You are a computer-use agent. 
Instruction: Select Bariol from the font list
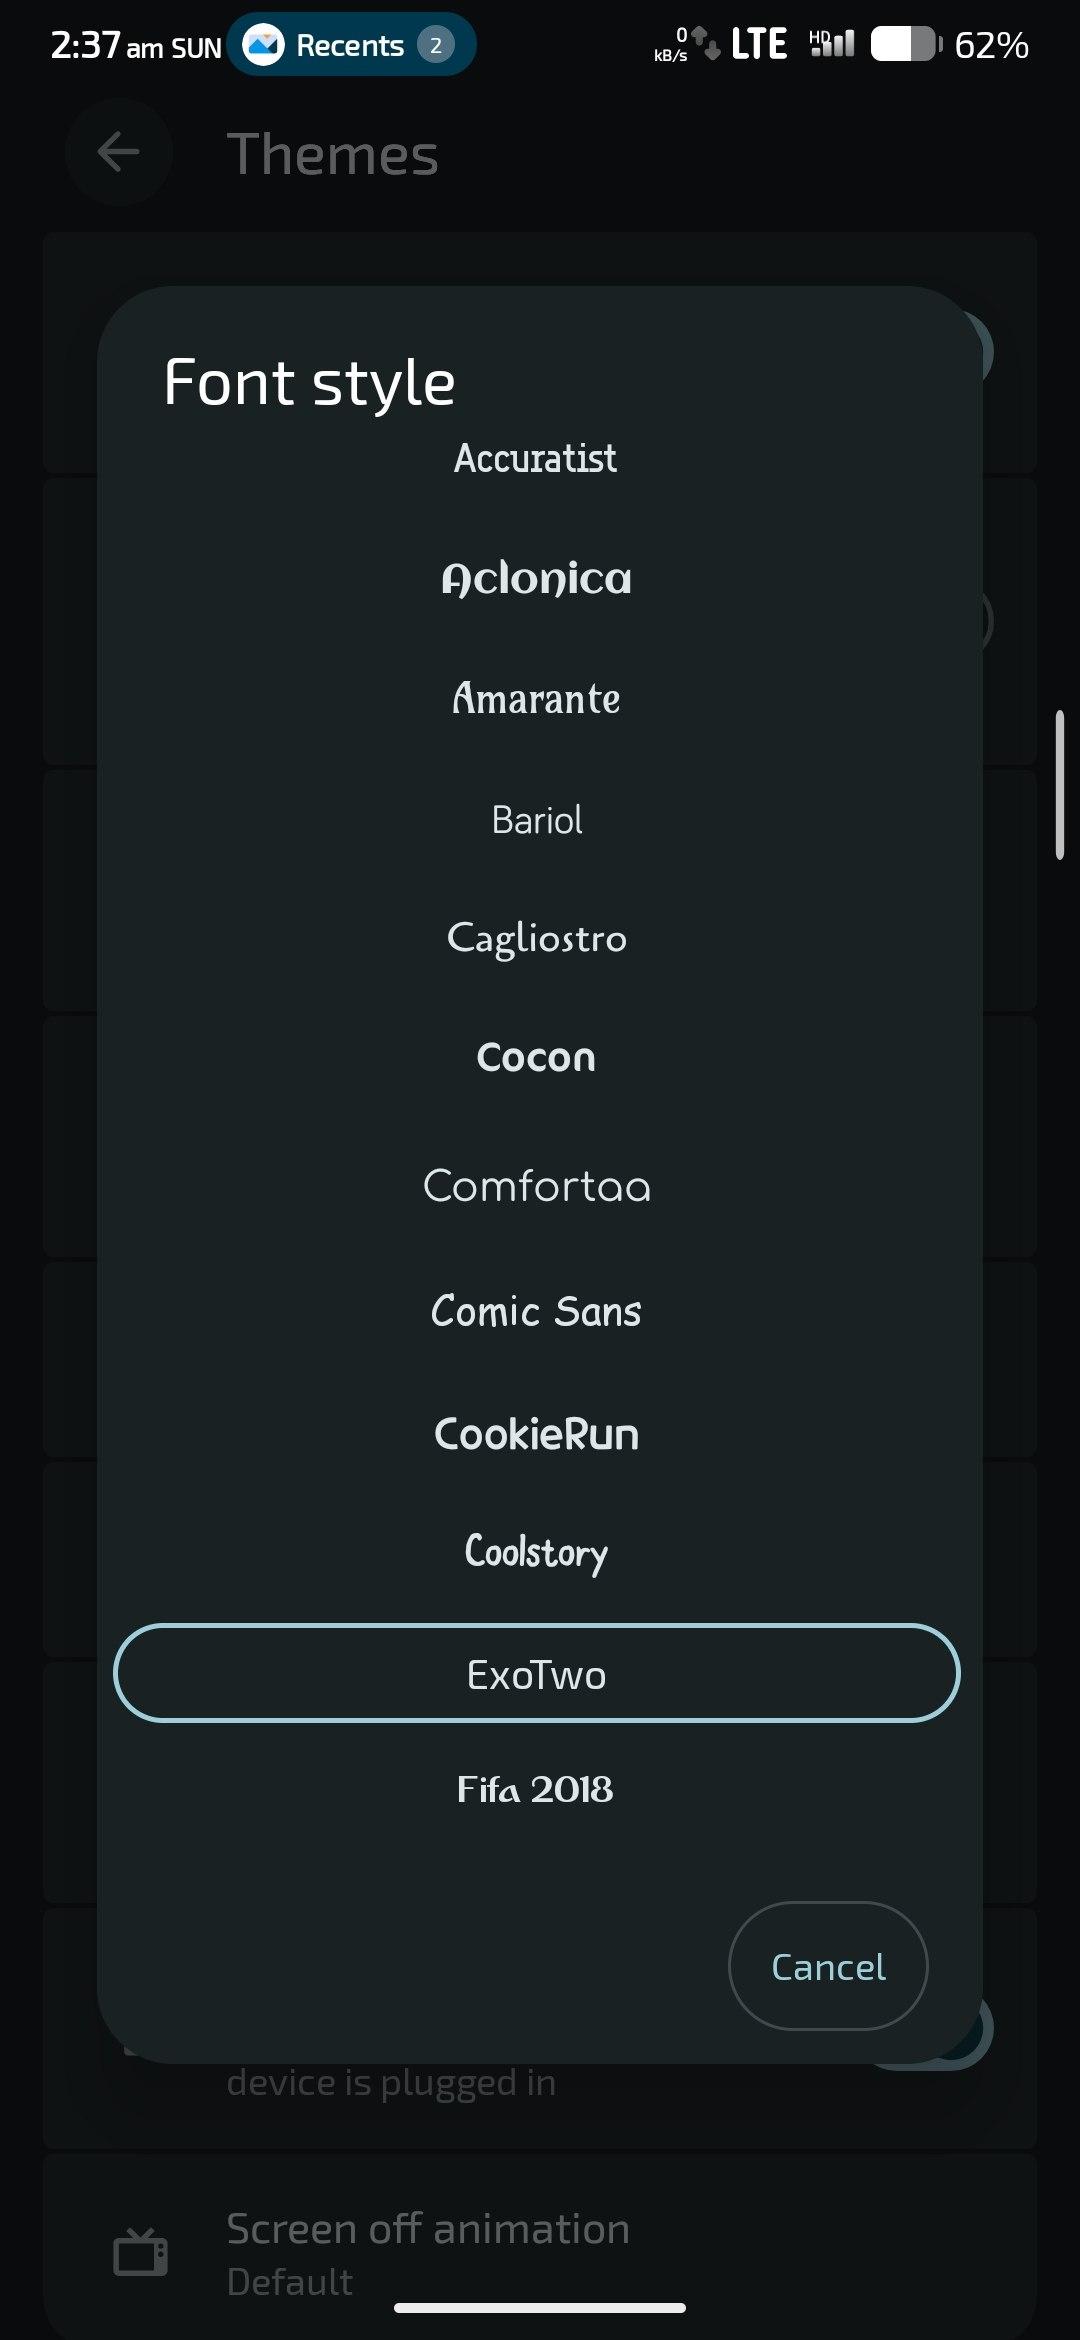pyautogui.click(x=536, y=820)
